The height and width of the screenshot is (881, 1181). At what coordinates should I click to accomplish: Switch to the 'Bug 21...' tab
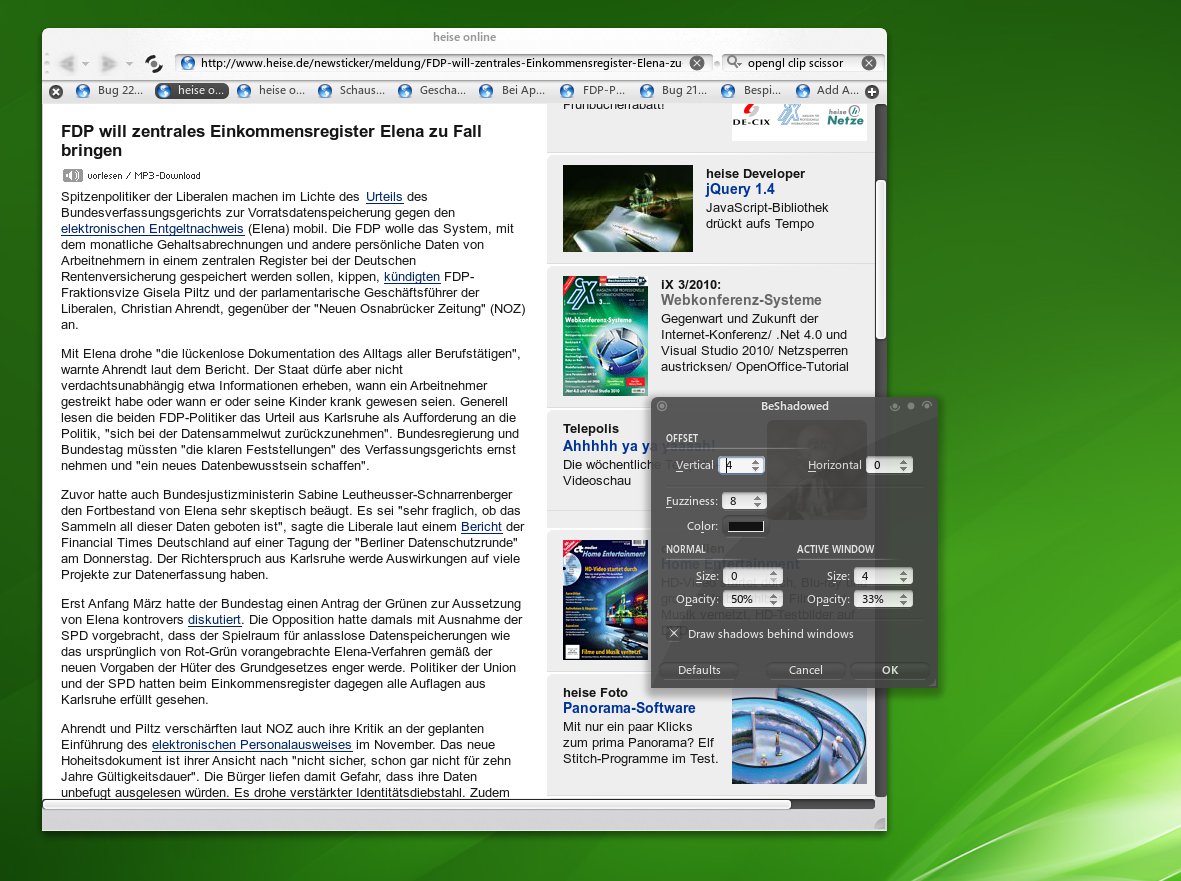(674, 90)
